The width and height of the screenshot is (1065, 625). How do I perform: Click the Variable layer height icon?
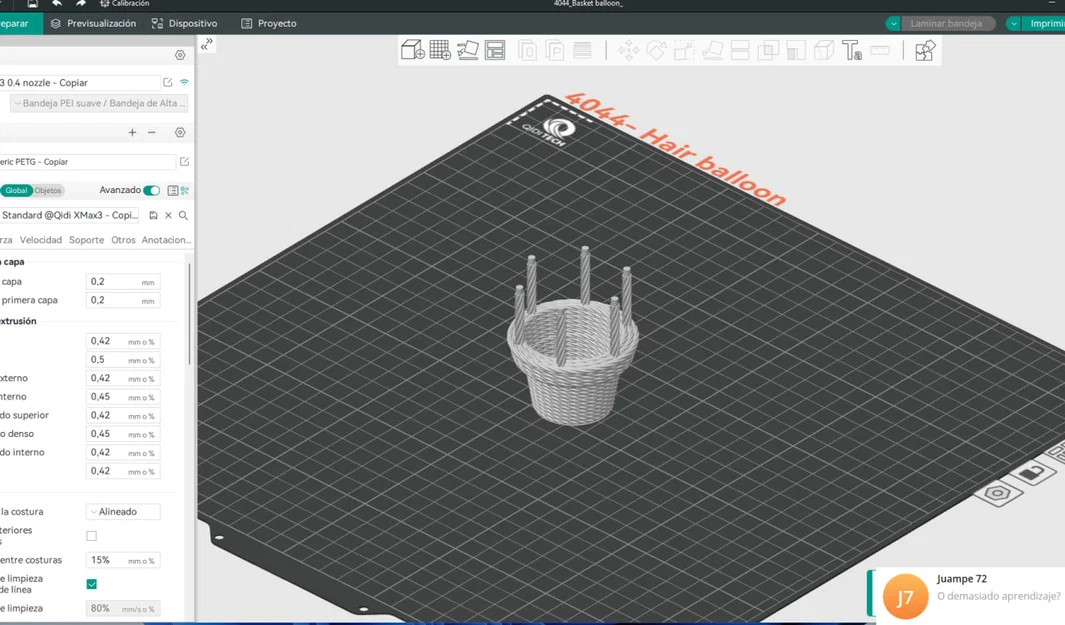pyautogui.click(x=582, y=50)
